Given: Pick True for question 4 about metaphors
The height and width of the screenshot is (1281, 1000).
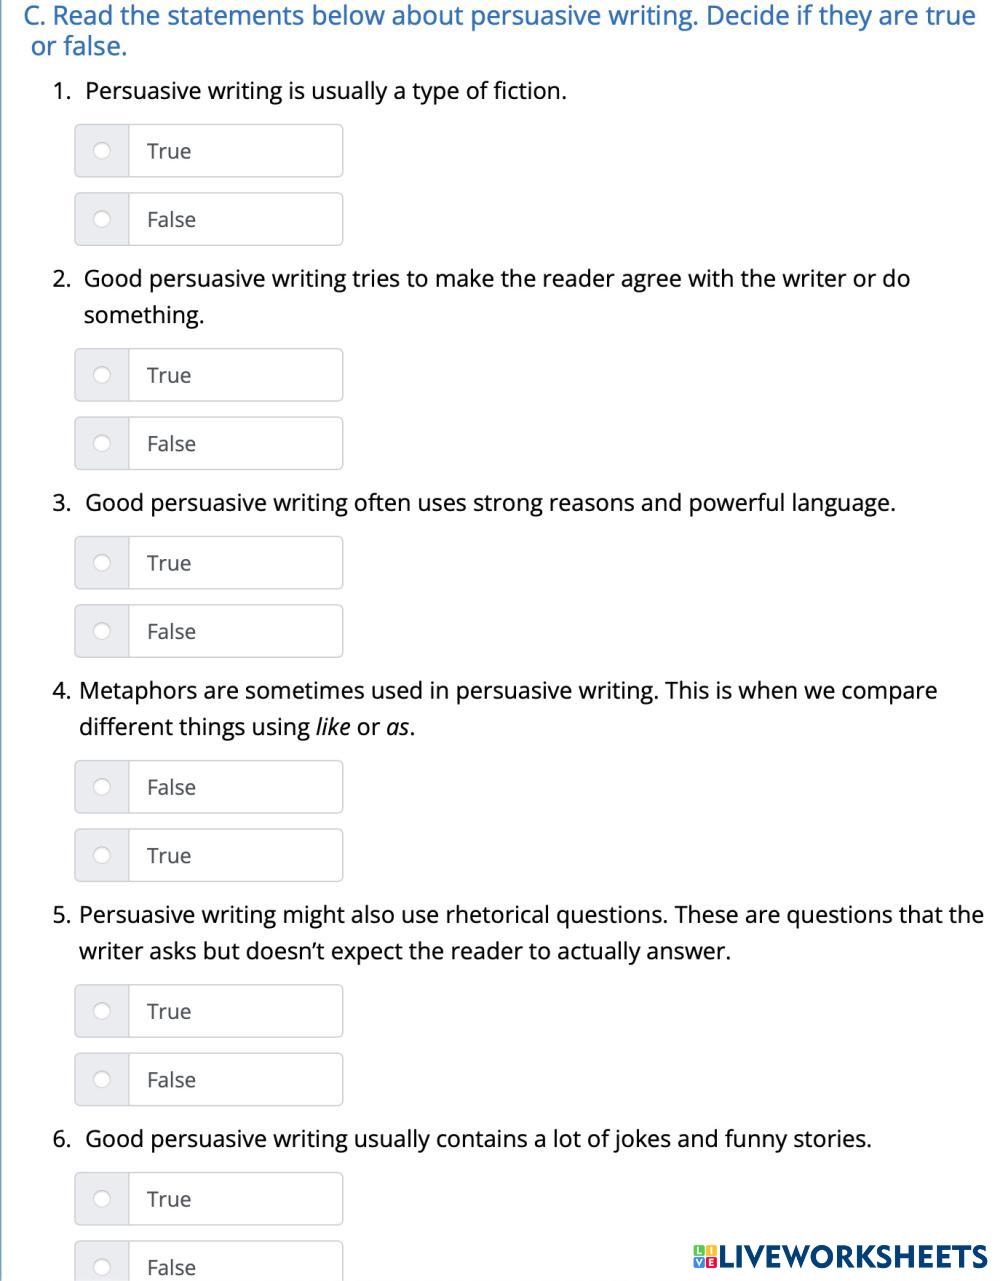Looking at the screenshot, I should [102, 855].
